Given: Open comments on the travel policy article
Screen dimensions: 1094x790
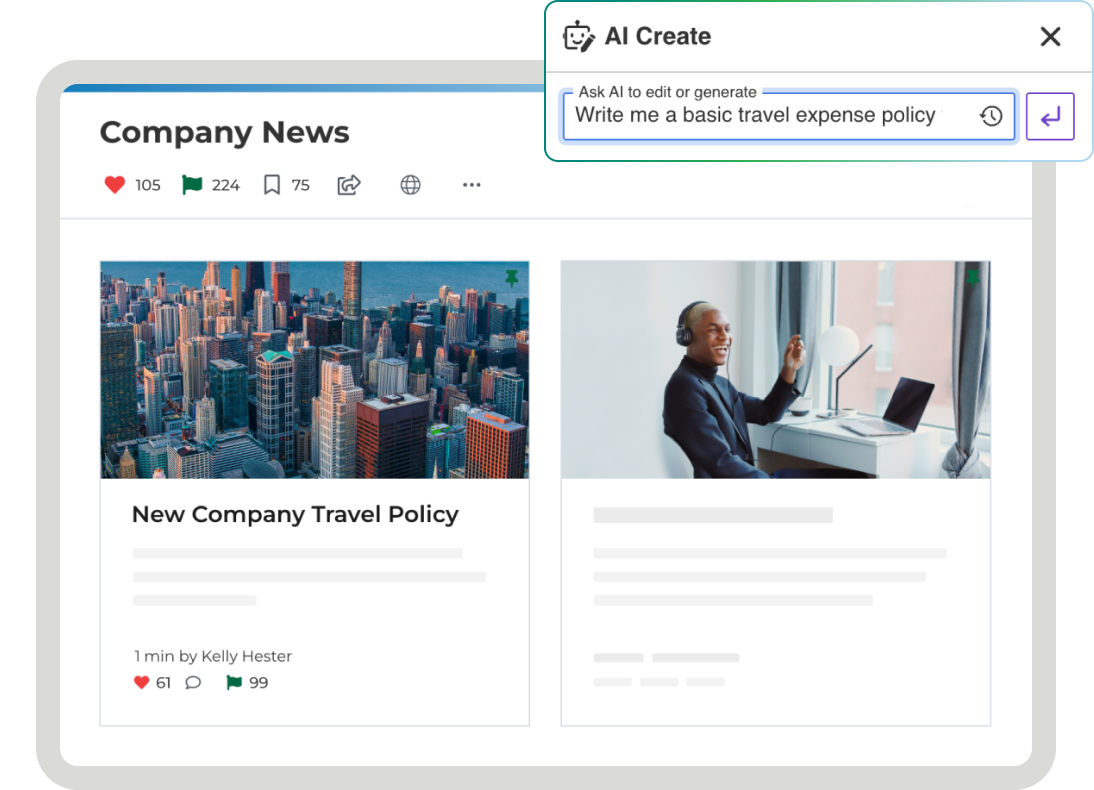Looking at the screenshot, I should pos(193,683).
